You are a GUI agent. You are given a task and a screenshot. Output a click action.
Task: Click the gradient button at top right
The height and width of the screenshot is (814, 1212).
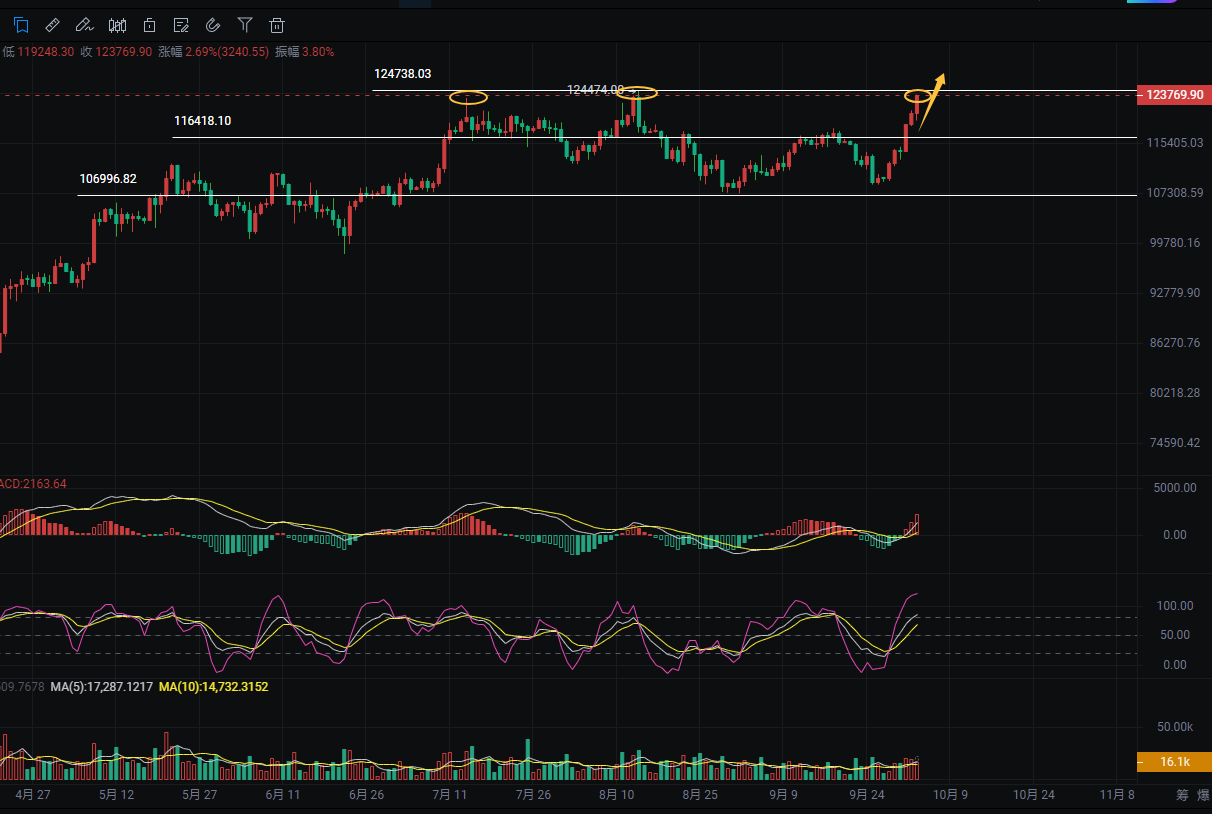(x=1178, y=3)
